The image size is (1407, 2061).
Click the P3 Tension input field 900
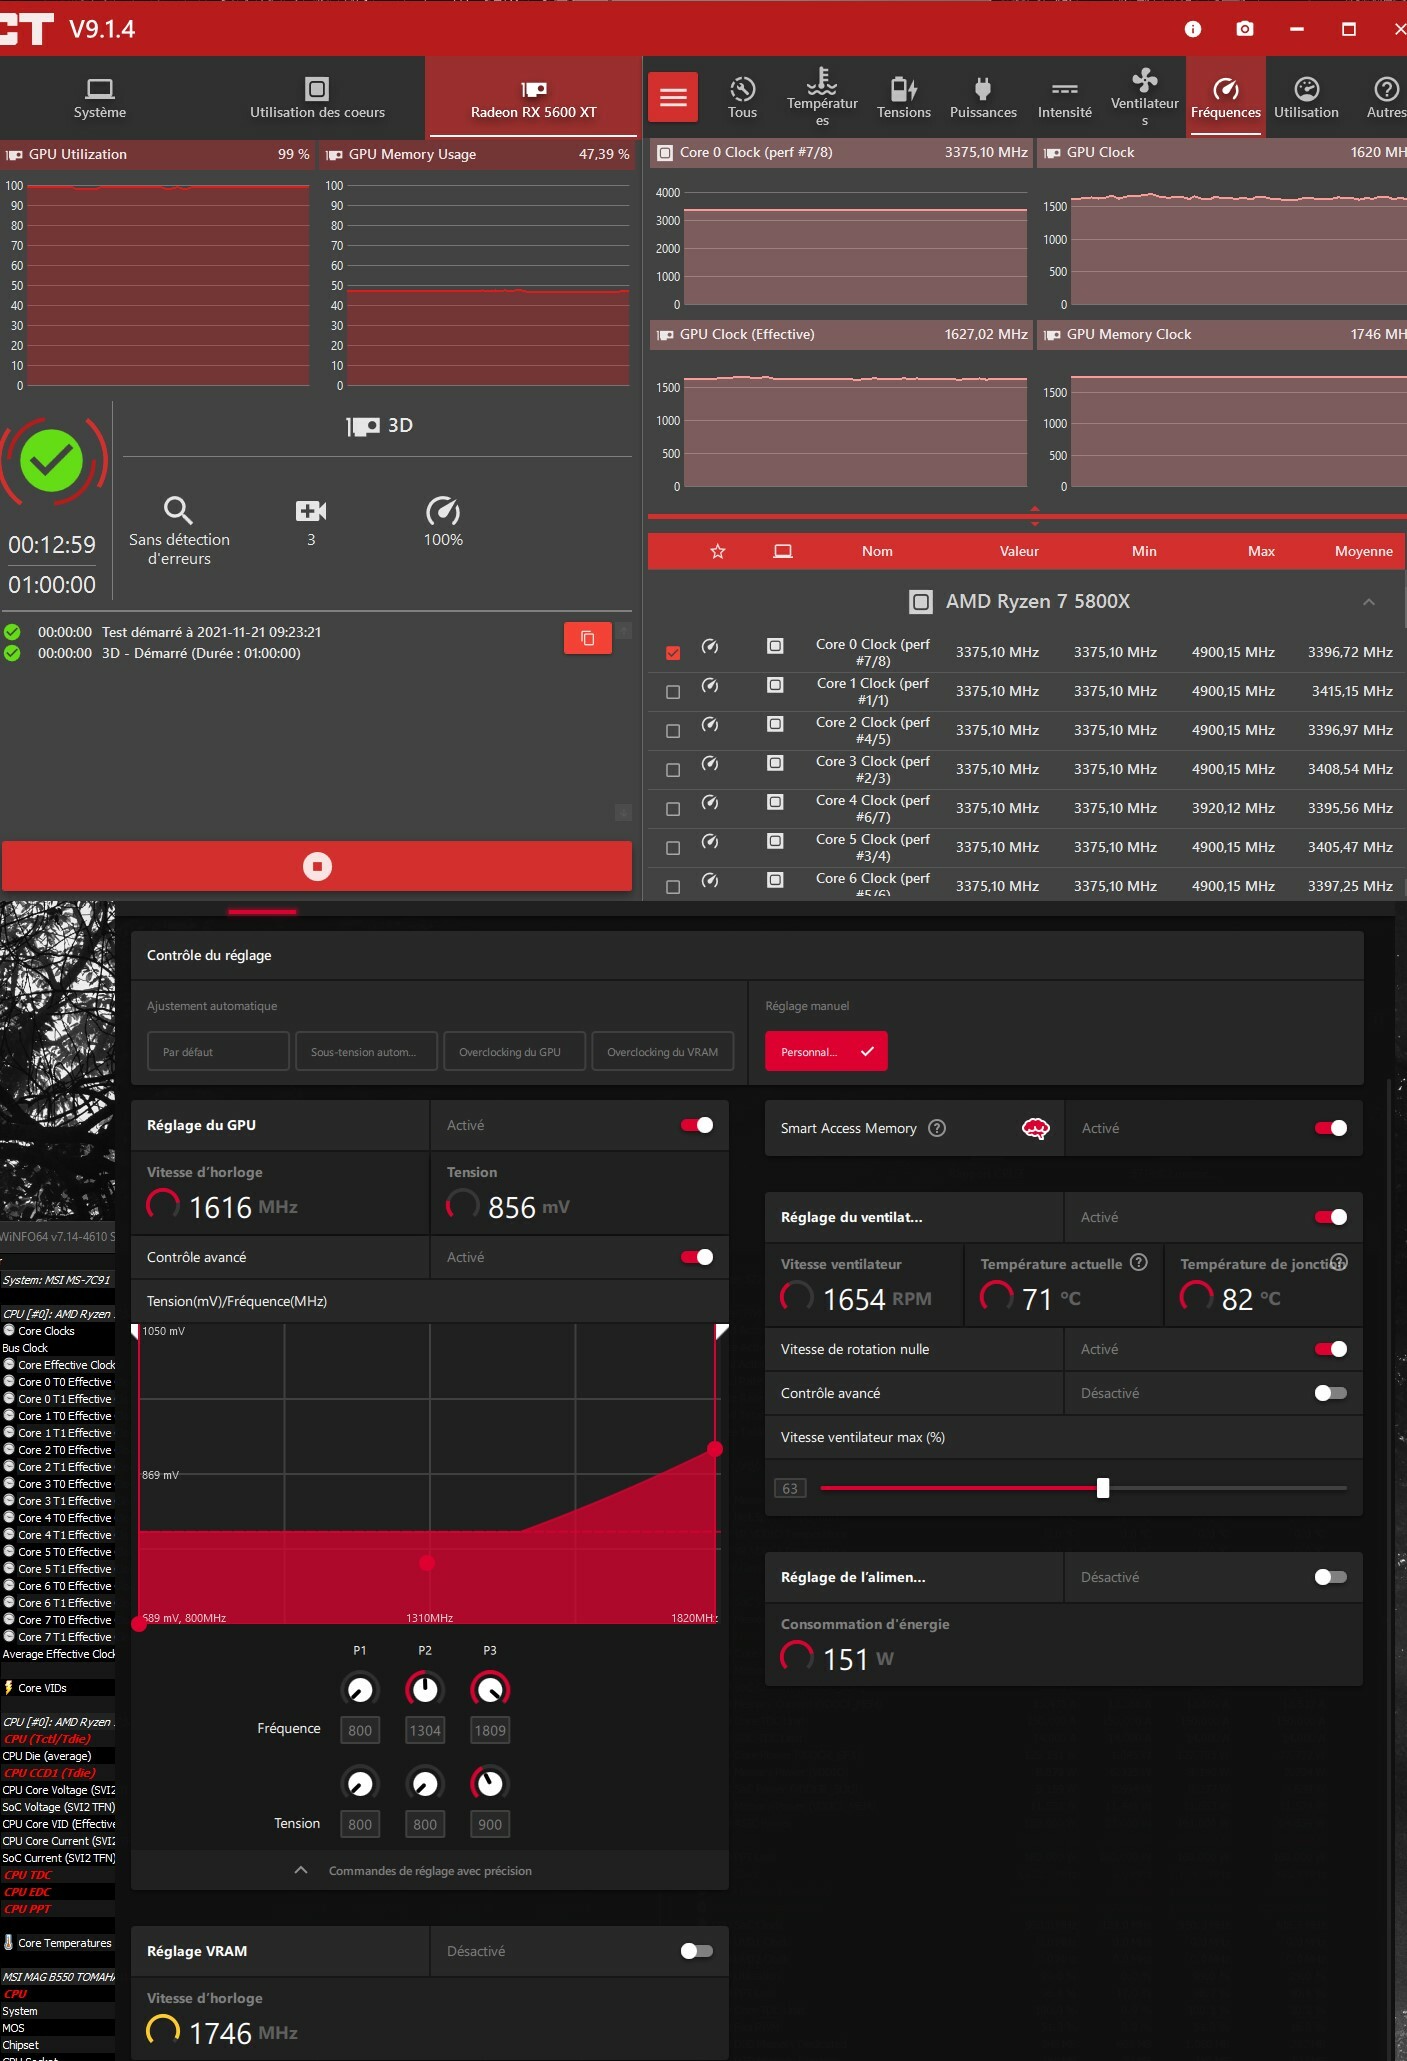(490, 1824)
